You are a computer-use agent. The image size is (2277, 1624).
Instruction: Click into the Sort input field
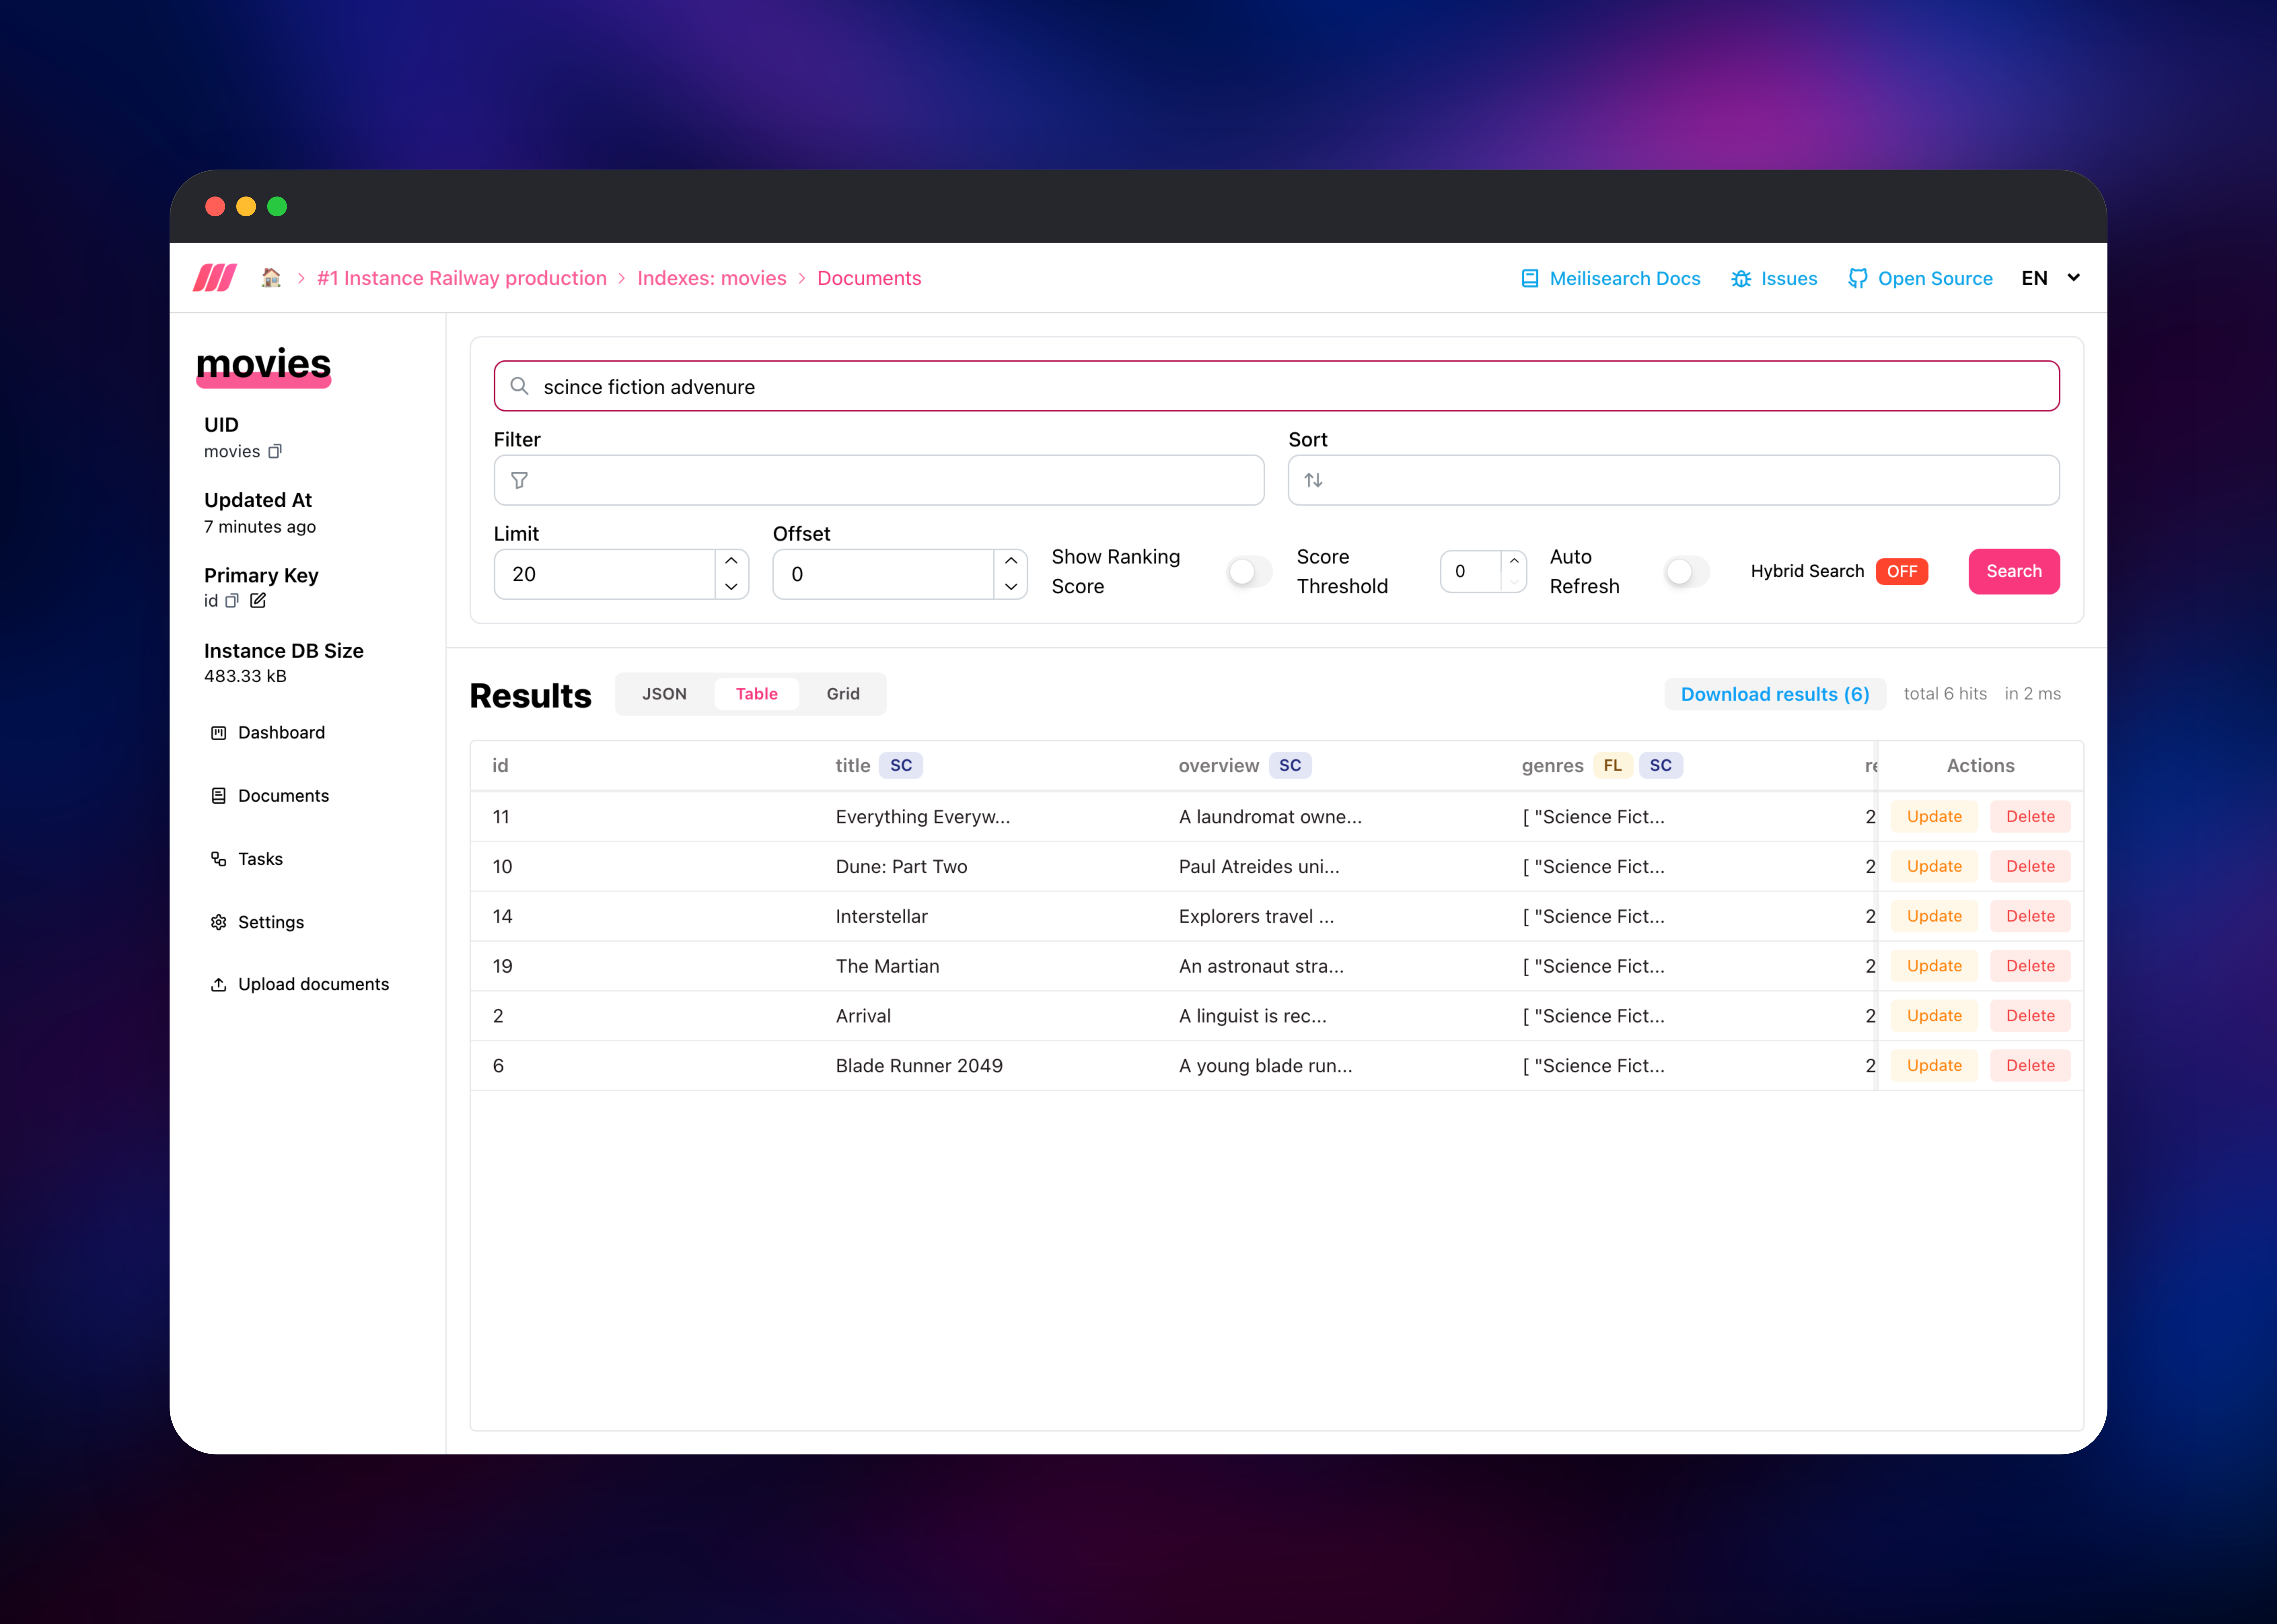1674,480
